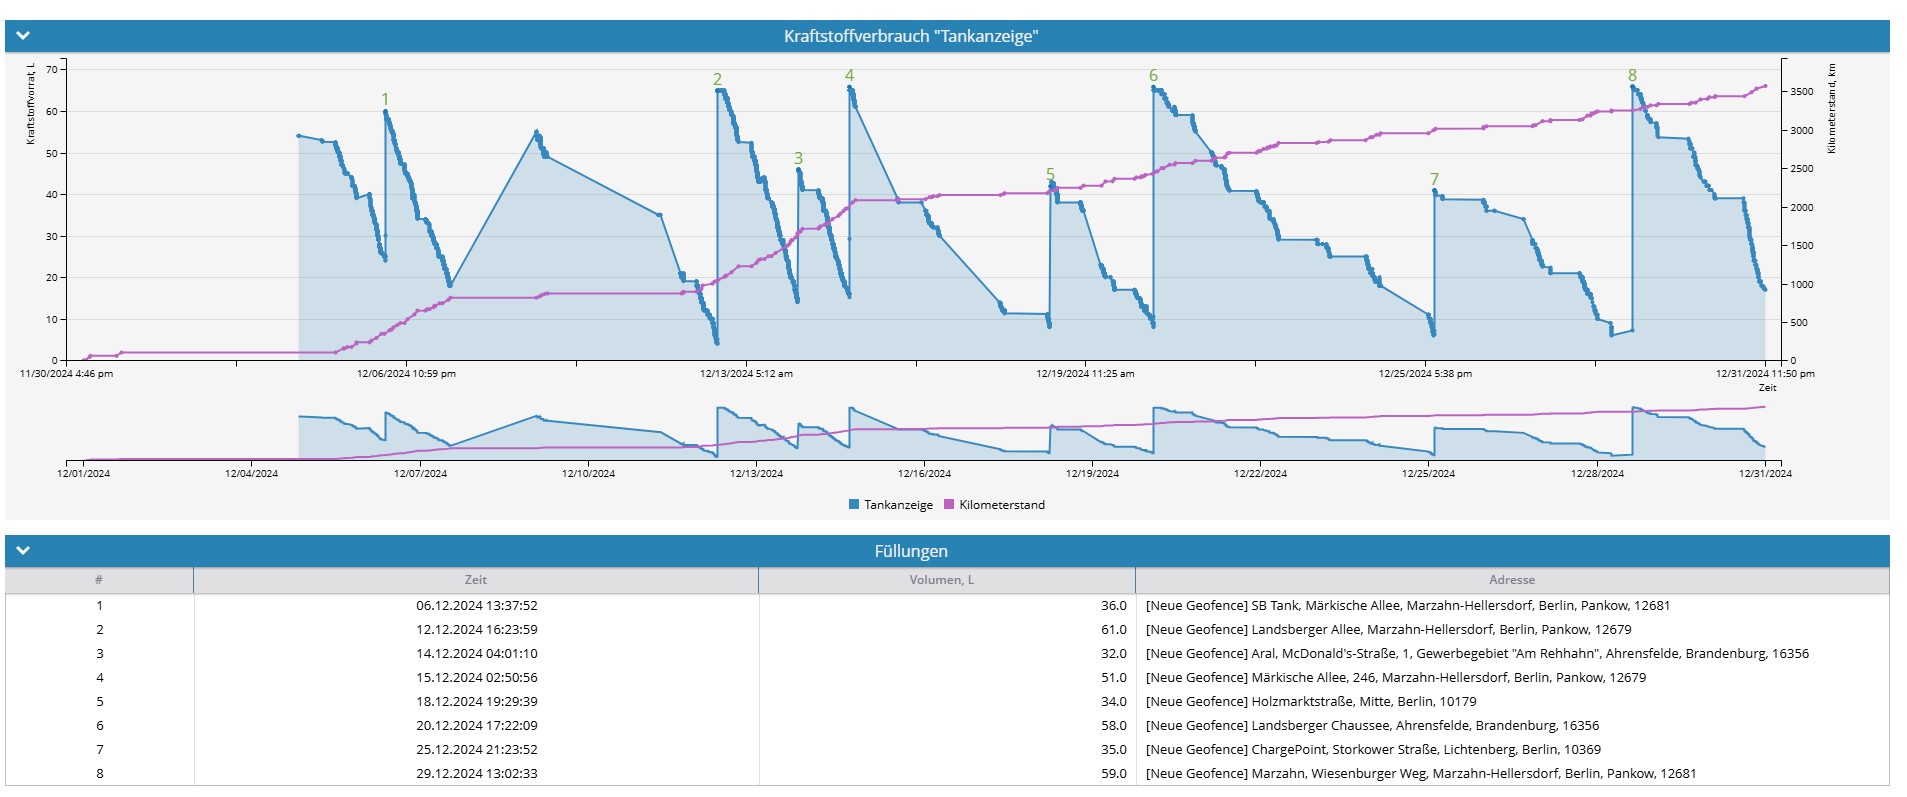Click fill marker 4 above the peak

[x=849, y=76]
